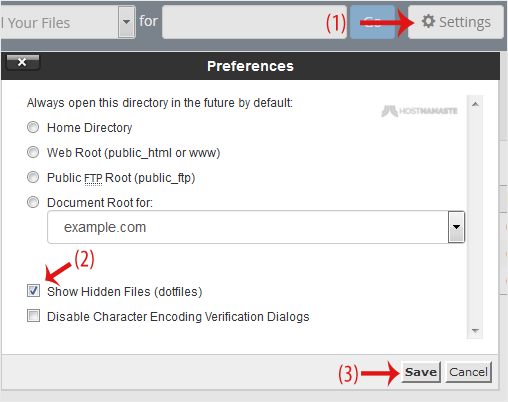Click the Preferences title bar
The height and width of the screenshot is (402, 508).
[250, 66]
